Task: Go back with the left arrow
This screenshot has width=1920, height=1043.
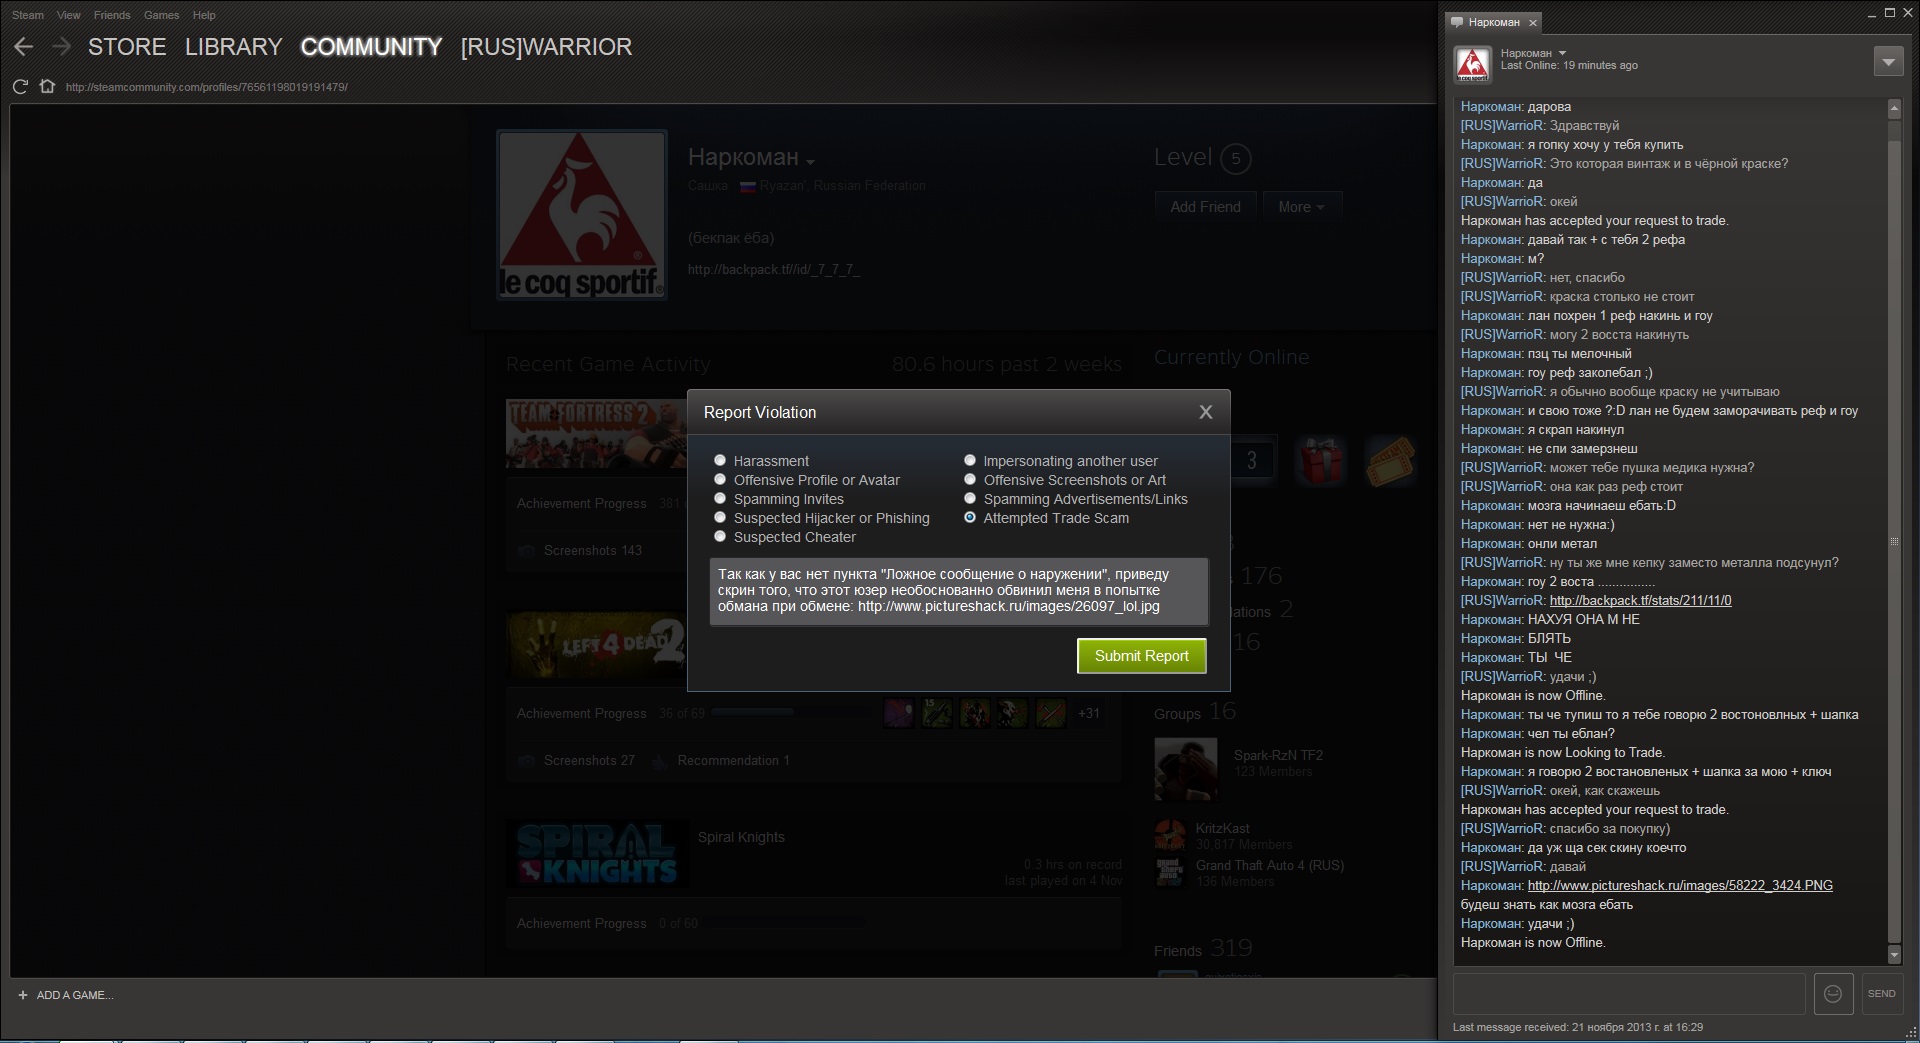Action: pyautogui.click(x=24, y=46)
